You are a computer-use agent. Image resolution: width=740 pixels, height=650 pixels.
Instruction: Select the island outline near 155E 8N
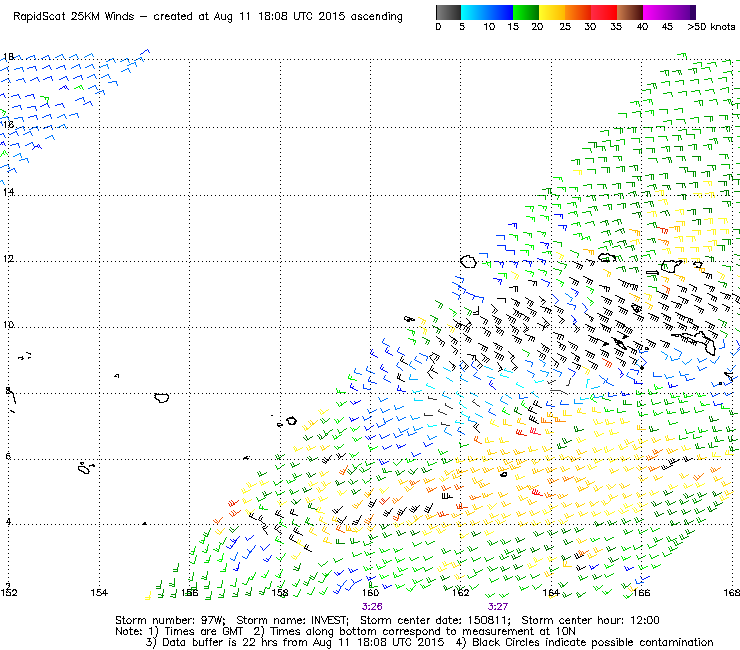162,397
